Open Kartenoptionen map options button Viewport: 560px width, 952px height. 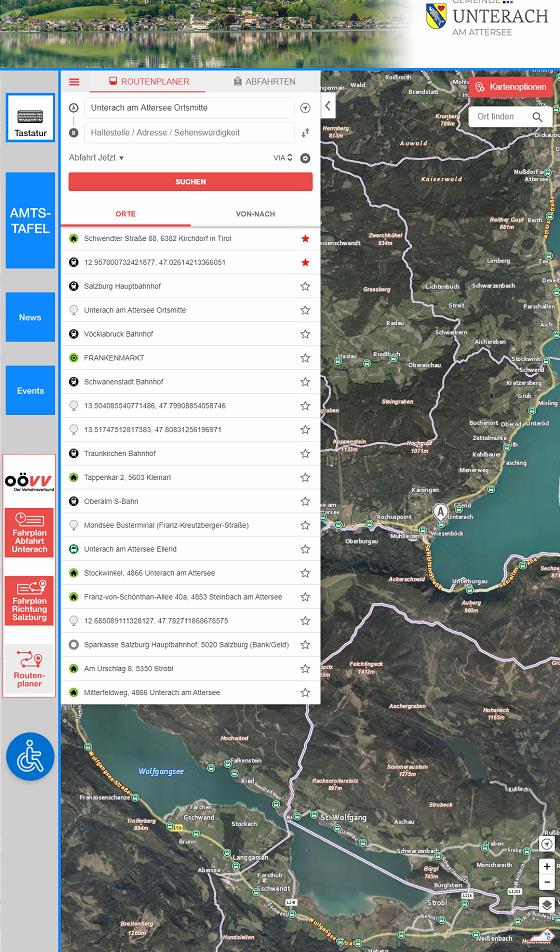511,87
